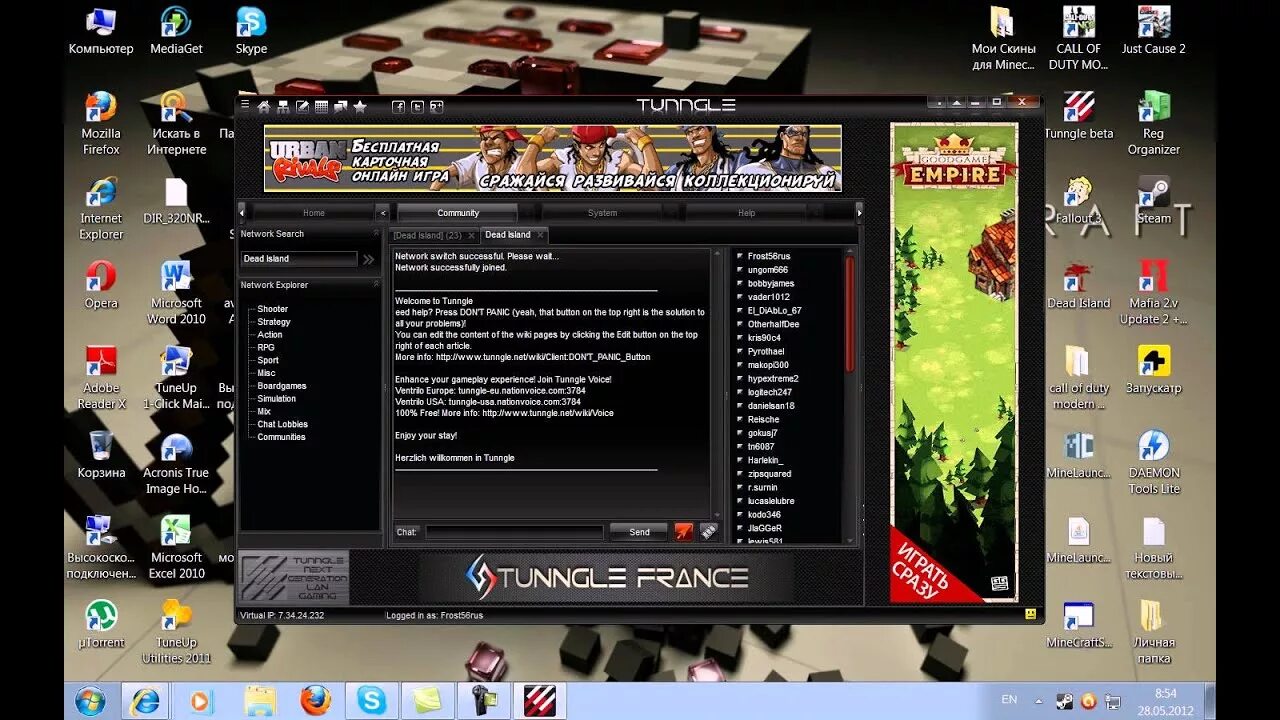Screen dimensions: 1280x720
Task: Select Simulation in Network Explorer
Action: click(x=276, y=398)
